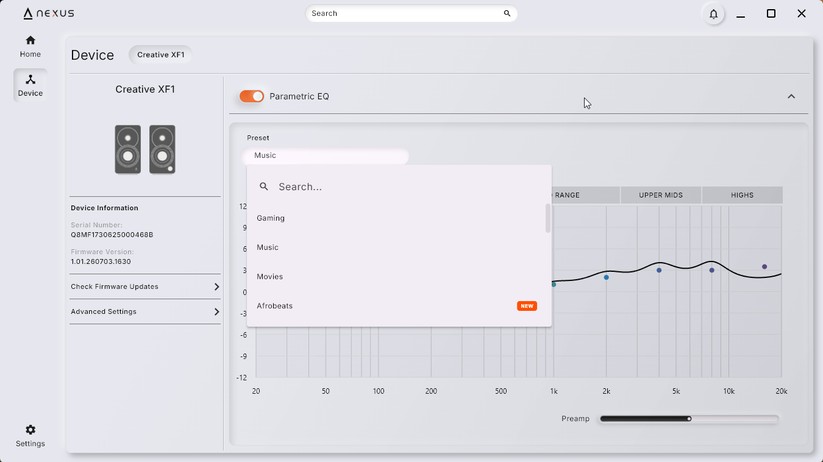Focus the top Search field
Image resolution: width=823 pixels, height=462 pixels.
[411, 14]
